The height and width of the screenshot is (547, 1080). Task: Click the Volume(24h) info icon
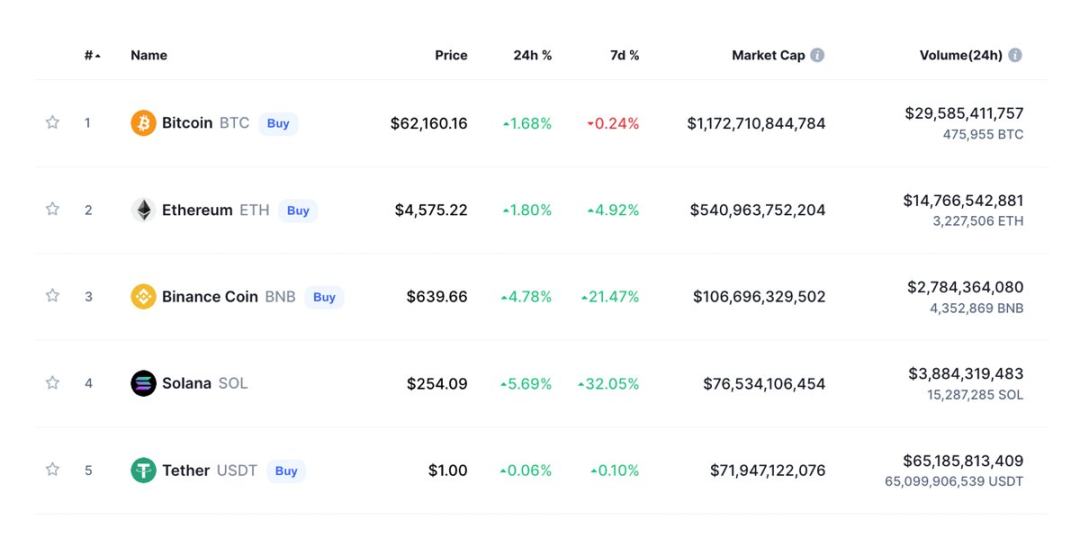click(1015, 55)
